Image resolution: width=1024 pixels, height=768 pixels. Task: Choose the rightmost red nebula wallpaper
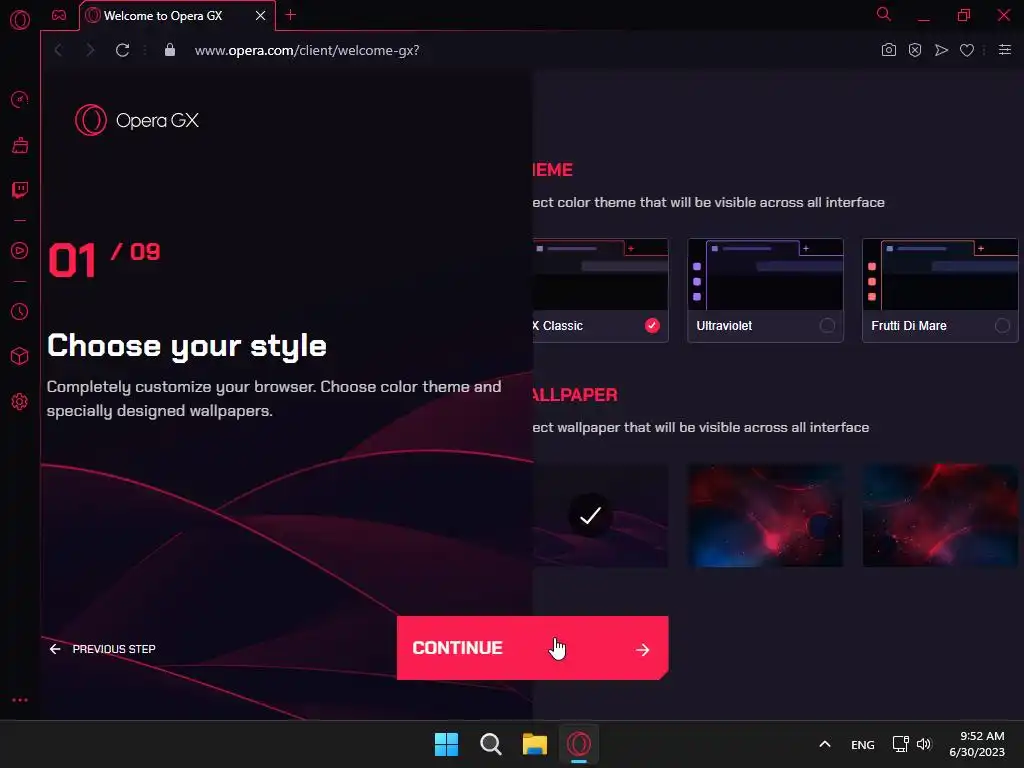940,515
